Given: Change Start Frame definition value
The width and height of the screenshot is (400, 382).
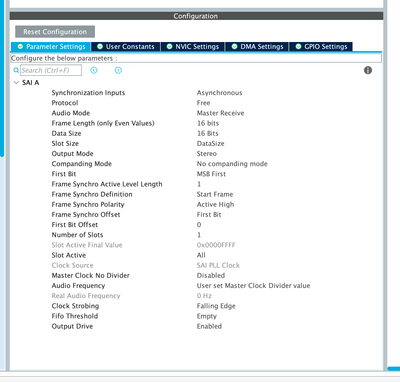Looking at the screenshot, I should 215,194.
